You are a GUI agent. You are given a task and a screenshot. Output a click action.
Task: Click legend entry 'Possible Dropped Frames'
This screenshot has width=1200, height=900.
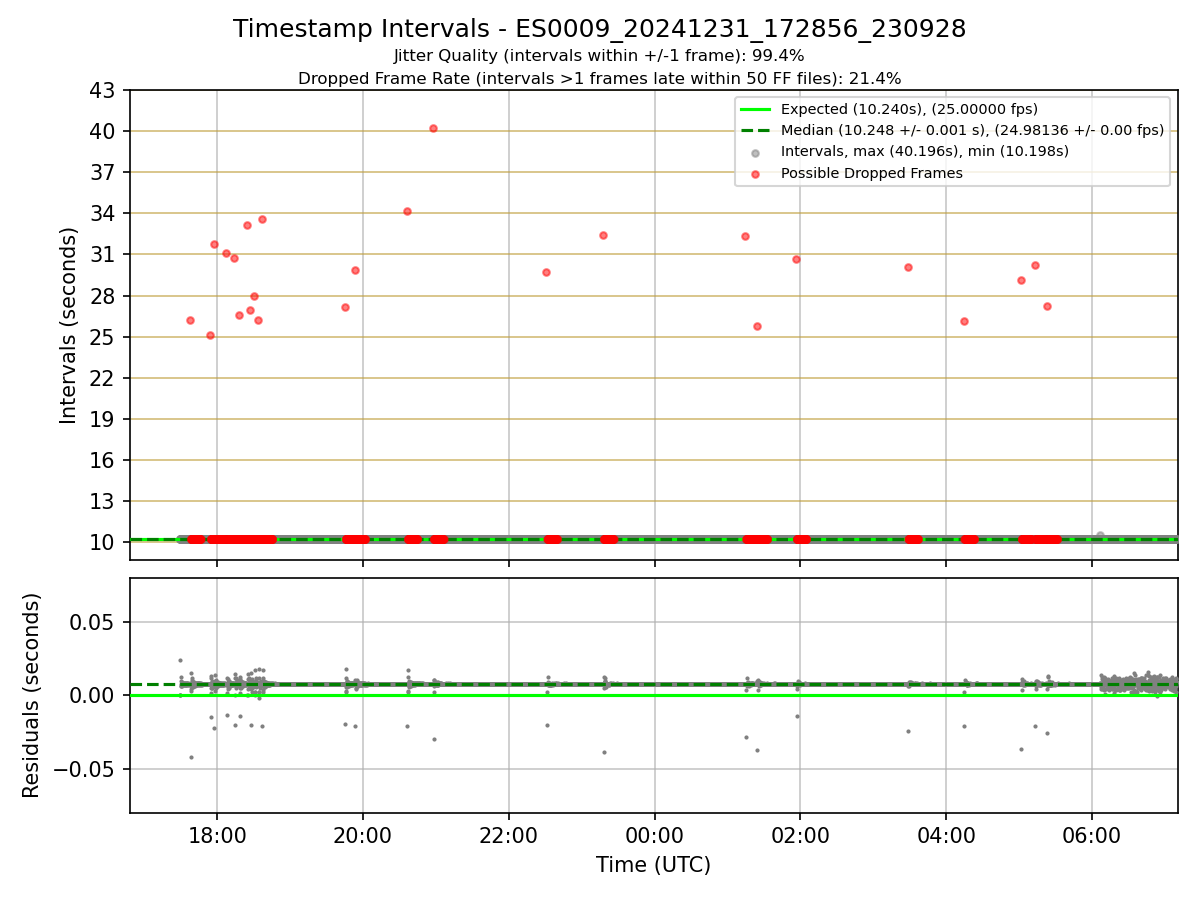pos(871,173)
